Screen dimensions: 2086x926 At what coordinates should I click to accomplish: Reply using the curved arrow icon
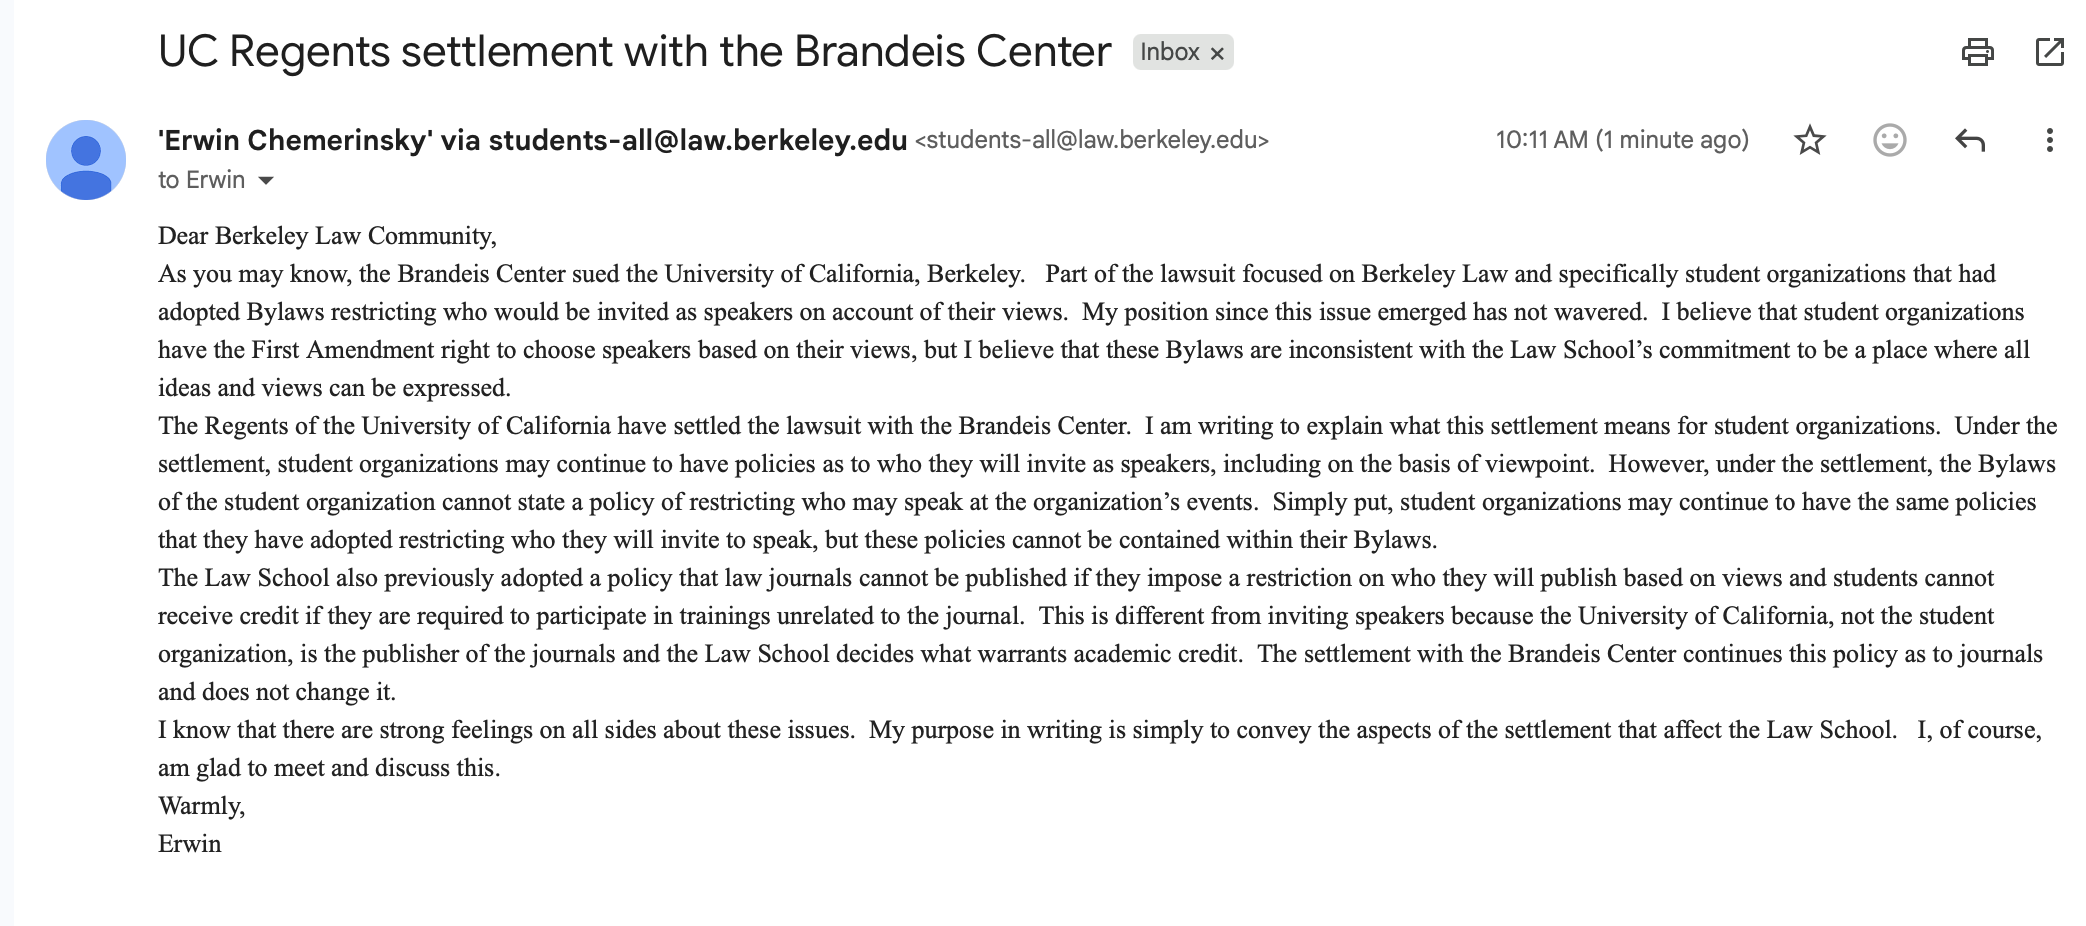click(x=1969, y=140)
